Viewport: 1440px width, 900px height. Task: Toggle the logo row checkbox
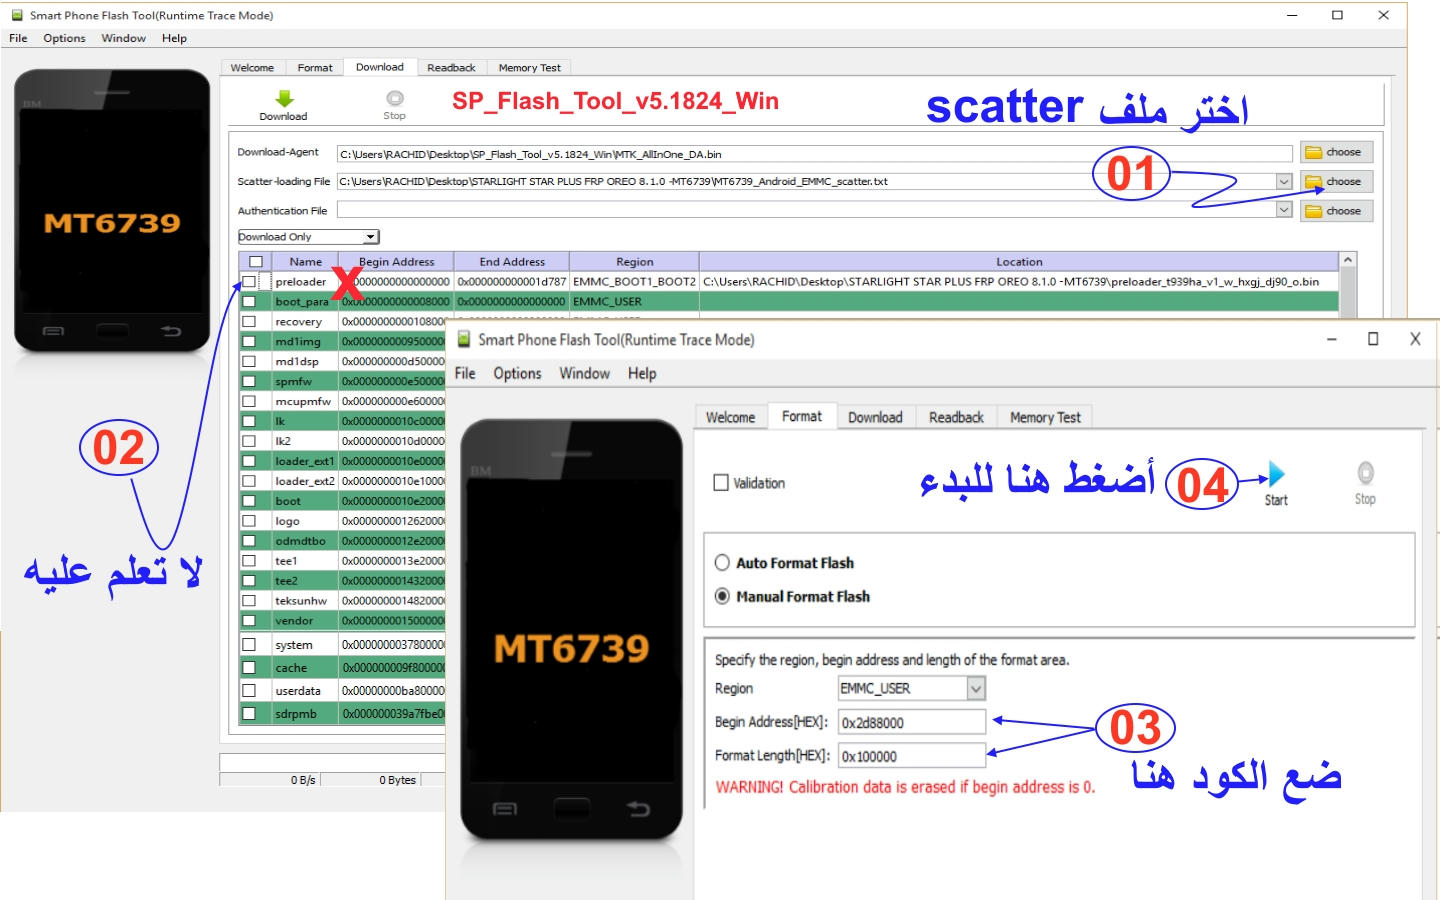(x=249, y=521)
